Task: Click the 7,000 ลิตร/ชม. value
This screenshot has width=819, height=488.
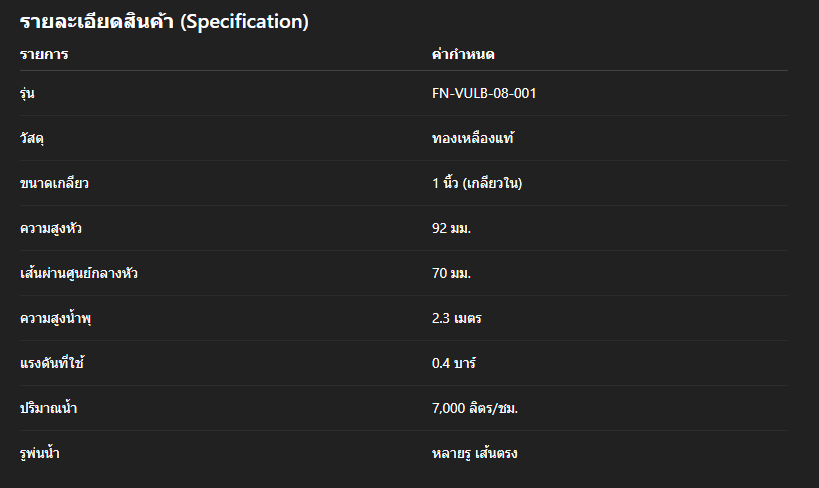Action: pyautogui.click(x=475, y=408)
